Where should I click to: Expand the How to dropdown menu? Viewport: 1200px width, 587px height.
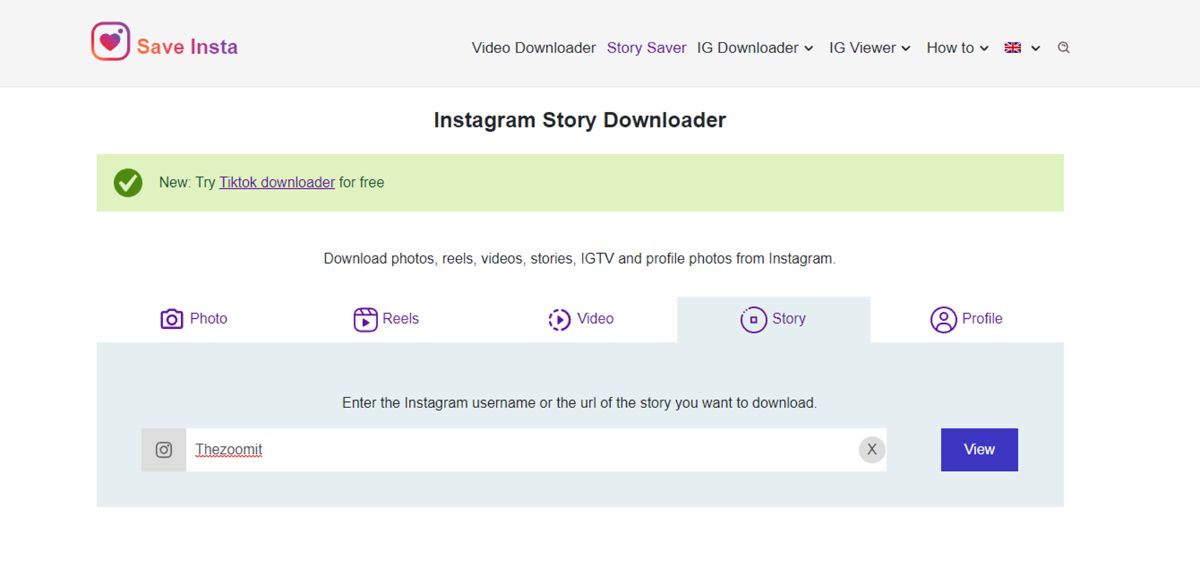(957, 47)
